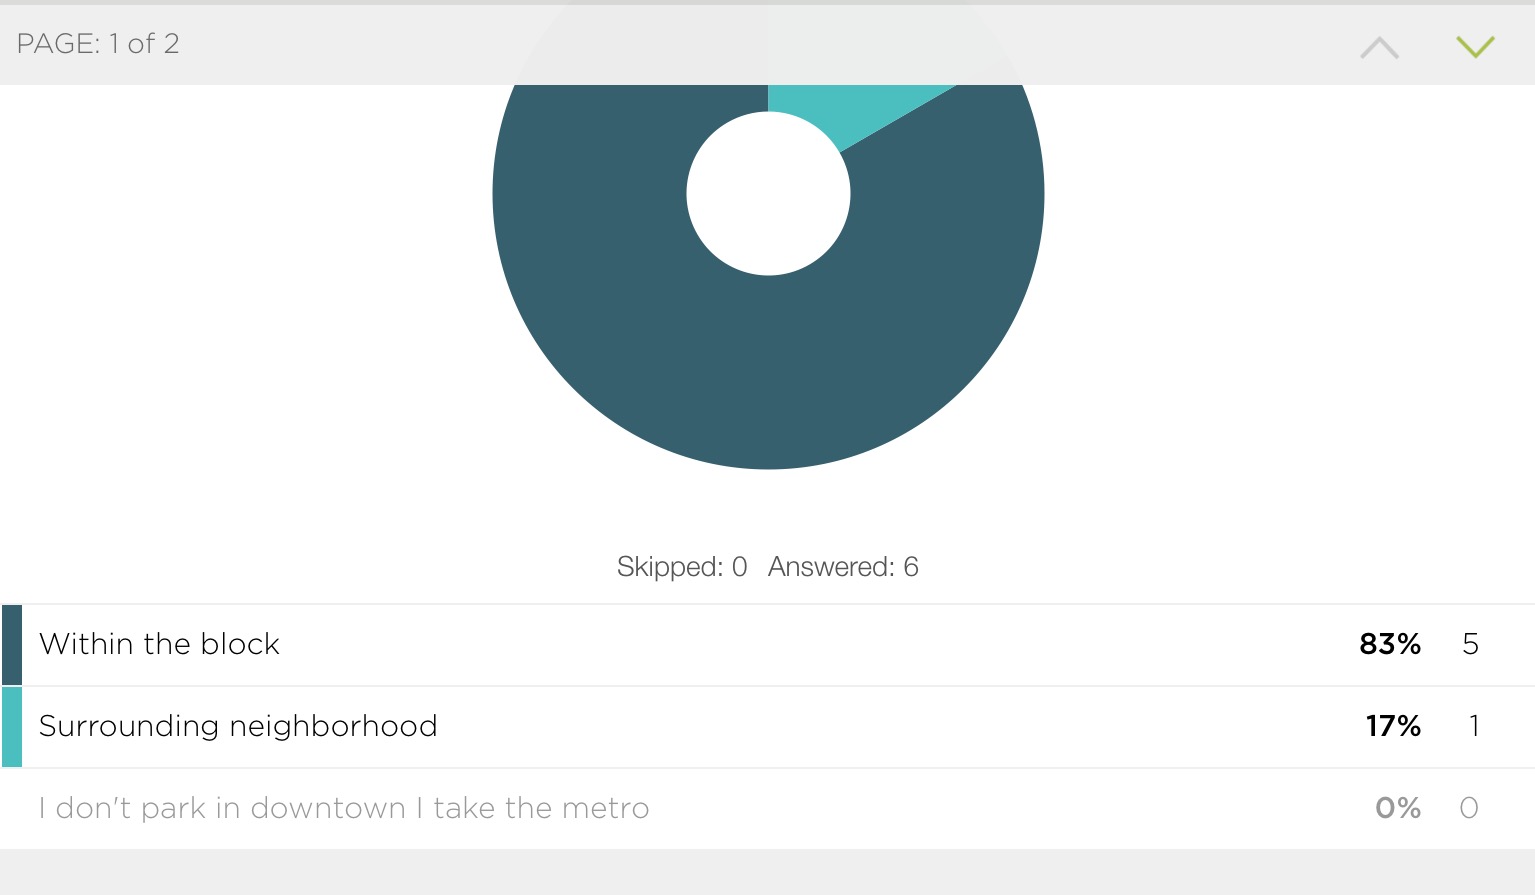Image resolution: width=1535 pixels, height=895 pixels.
Task: Click the teal Surrounding neighborhood swatch
Action: coord(12,727)
